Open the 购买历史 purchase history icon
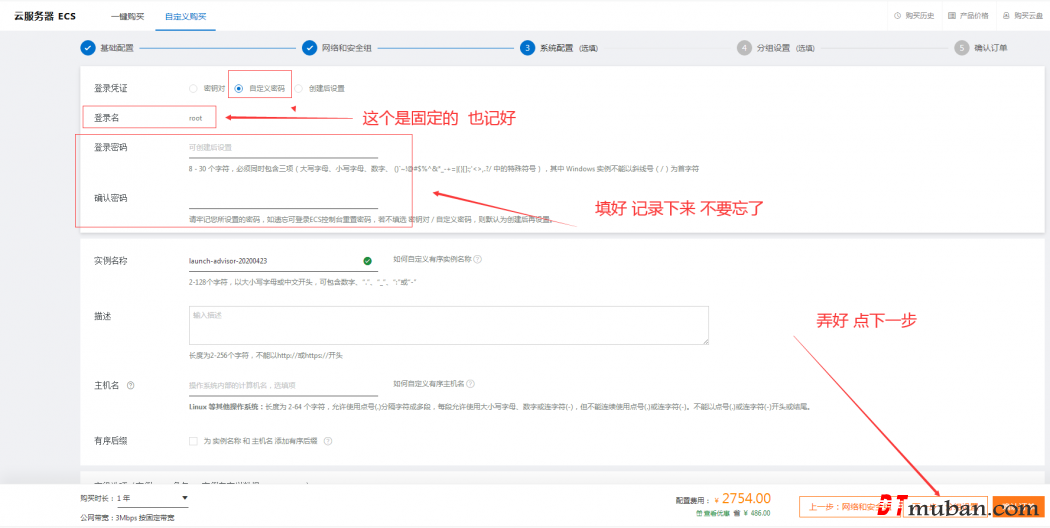 click(897, 16)
